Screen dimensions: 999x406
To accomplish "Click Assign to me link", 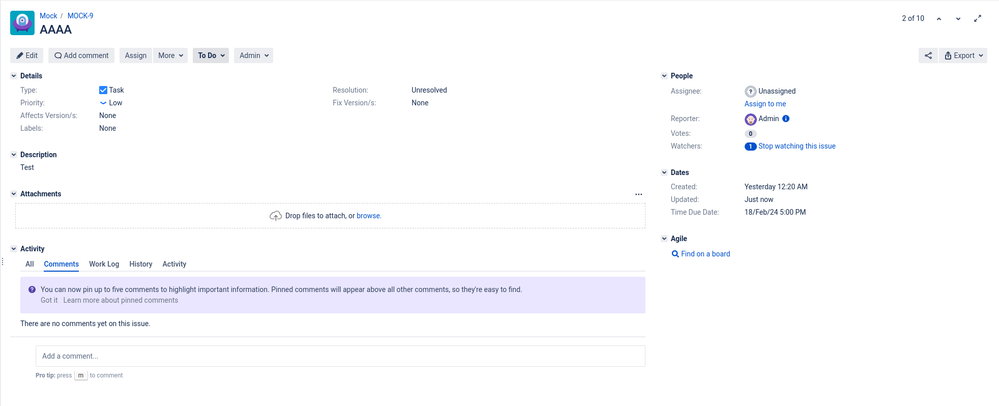I will pos(765,104).
